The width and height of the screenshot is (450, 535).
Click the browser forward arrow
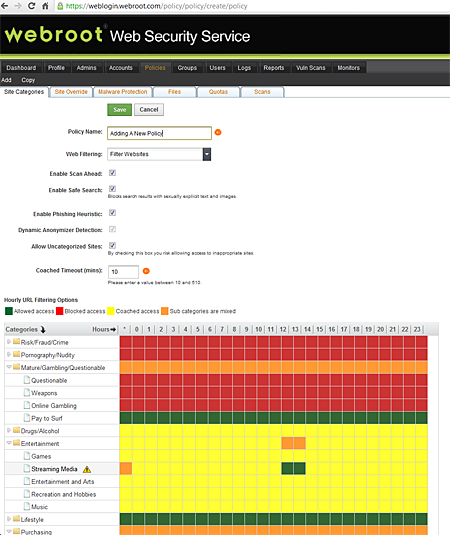[18, 6]
